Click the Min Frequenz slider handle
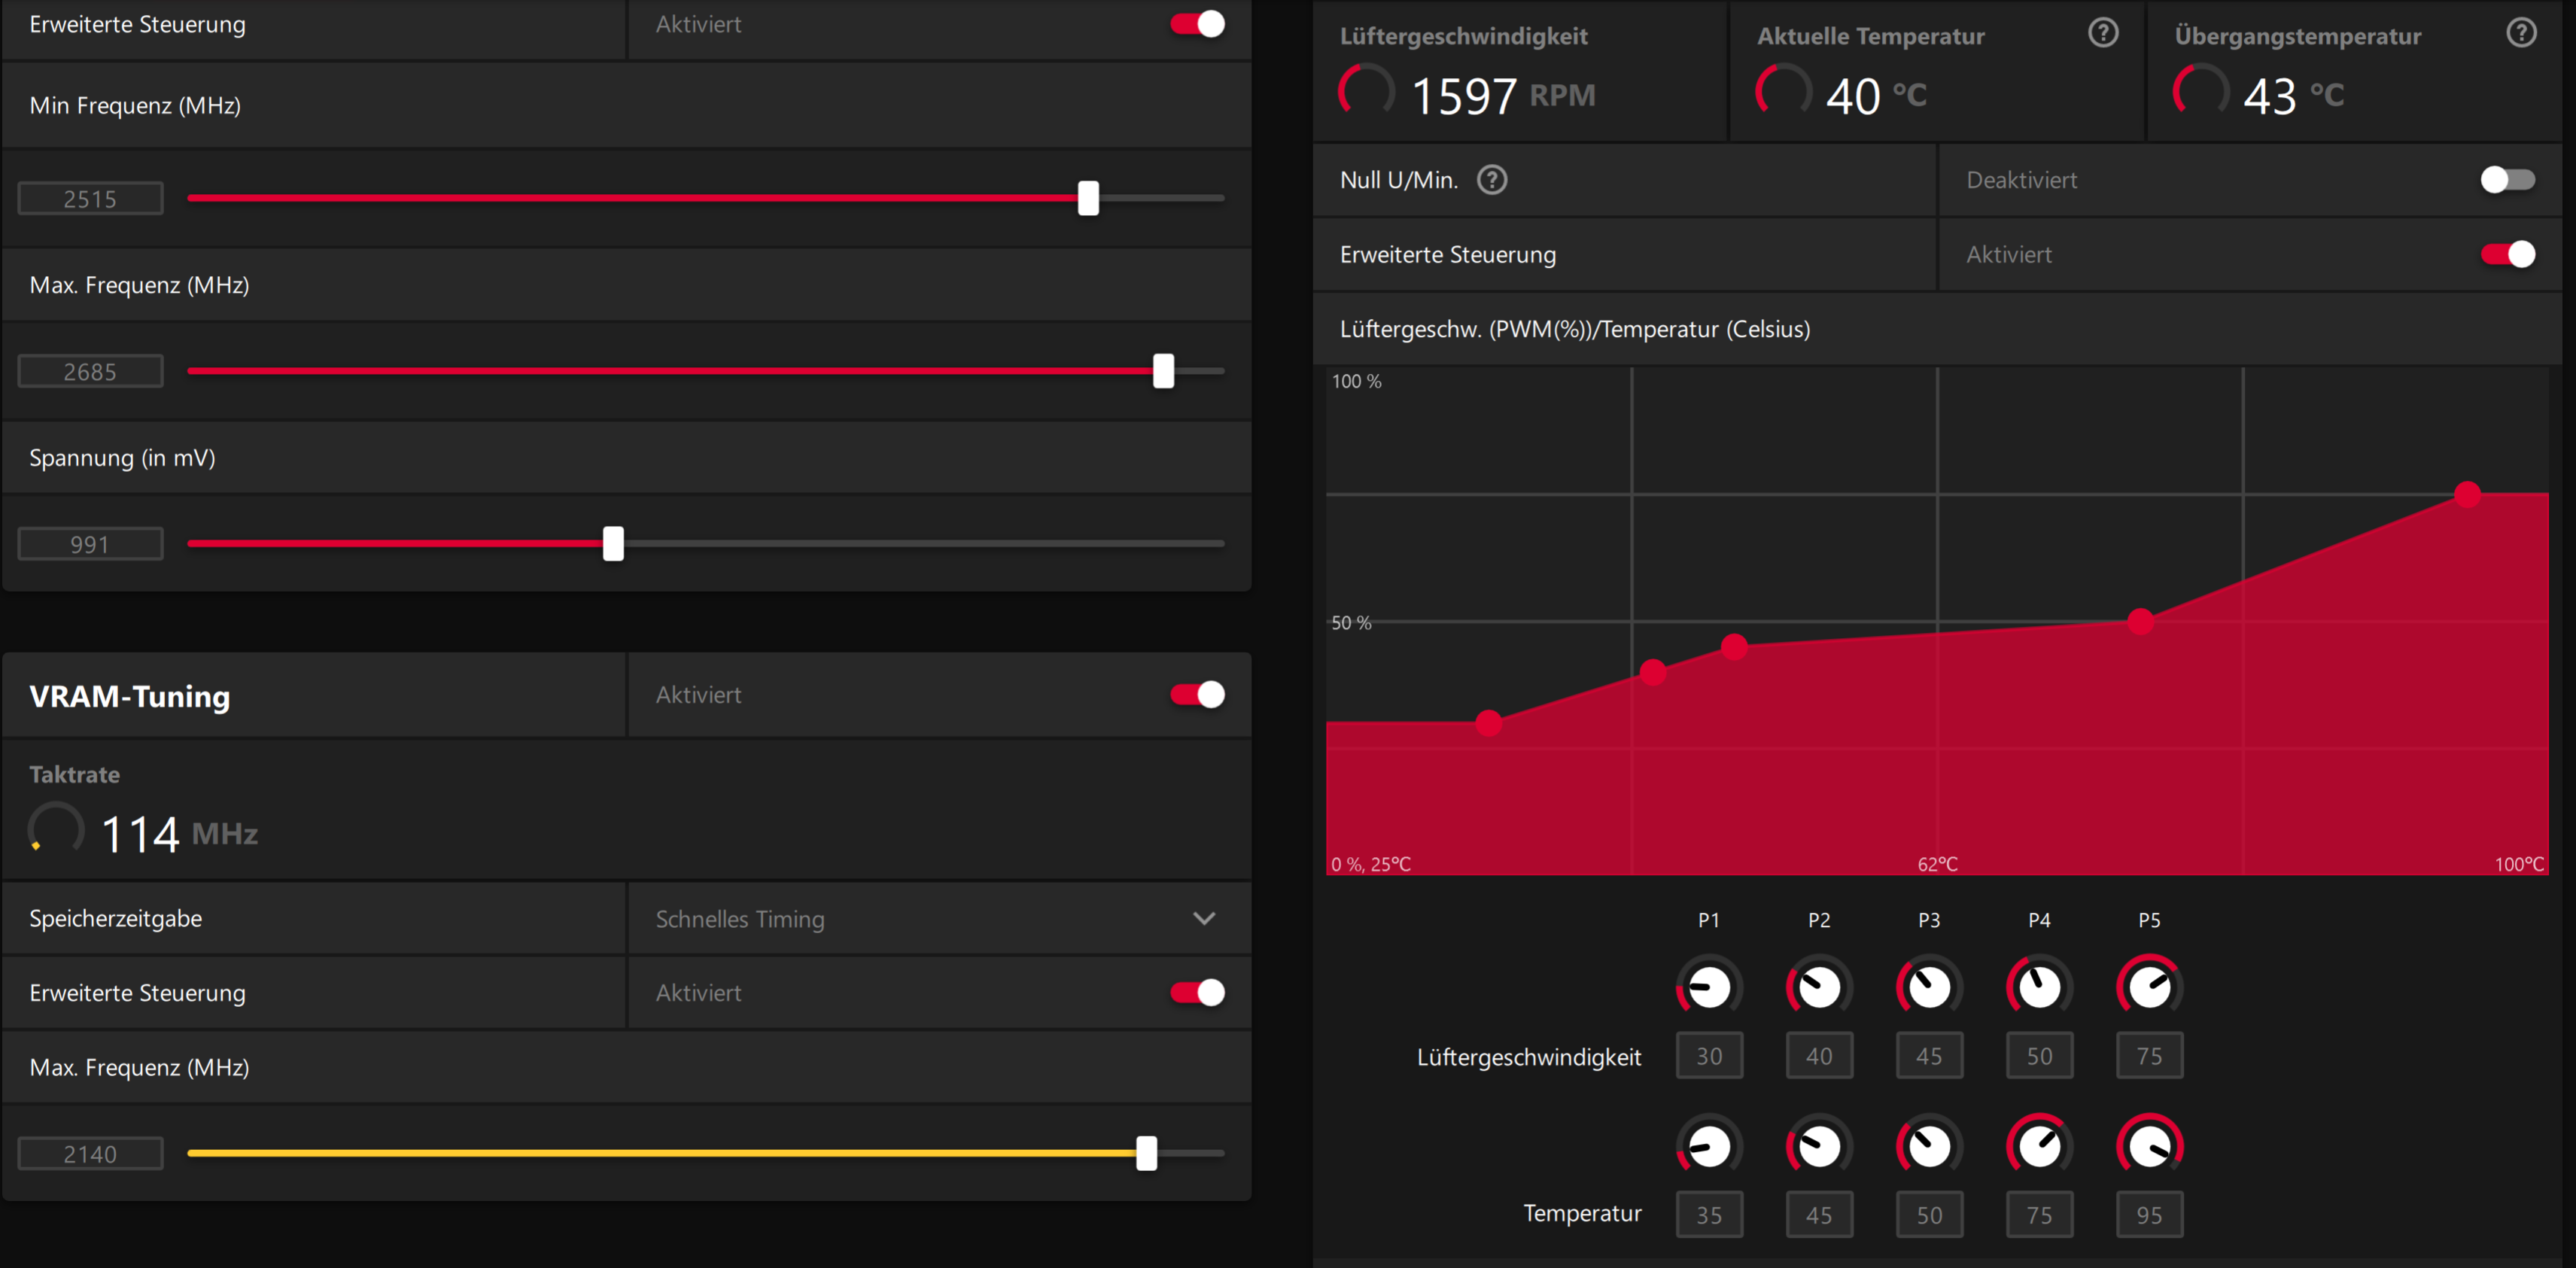 [1088, 198]
